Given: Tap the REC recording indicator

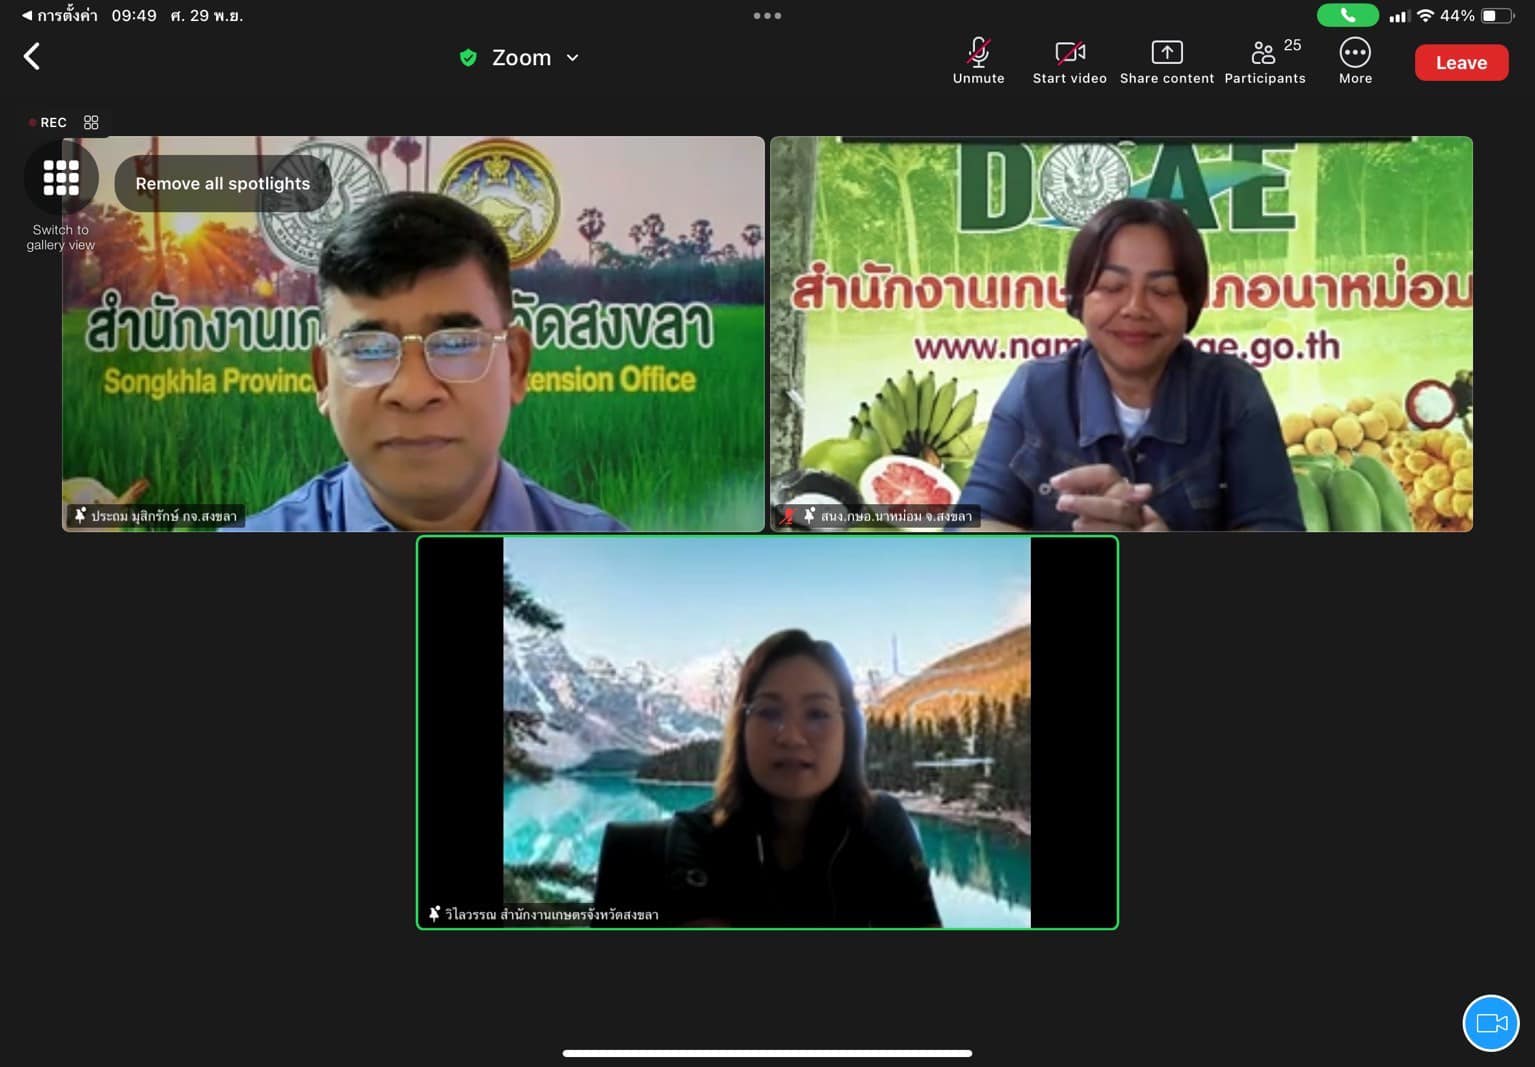Looking at the screenshot, I should [x=47, y=122].
